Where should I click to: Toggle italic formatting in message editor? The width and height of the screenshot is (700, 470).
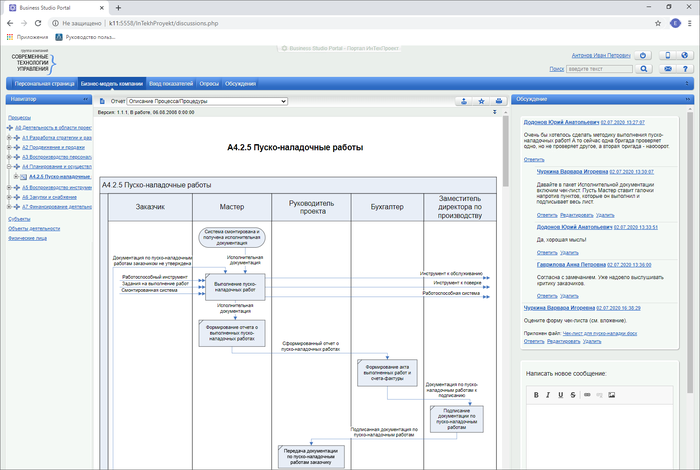pyautogui.click(x=548, y=395)
